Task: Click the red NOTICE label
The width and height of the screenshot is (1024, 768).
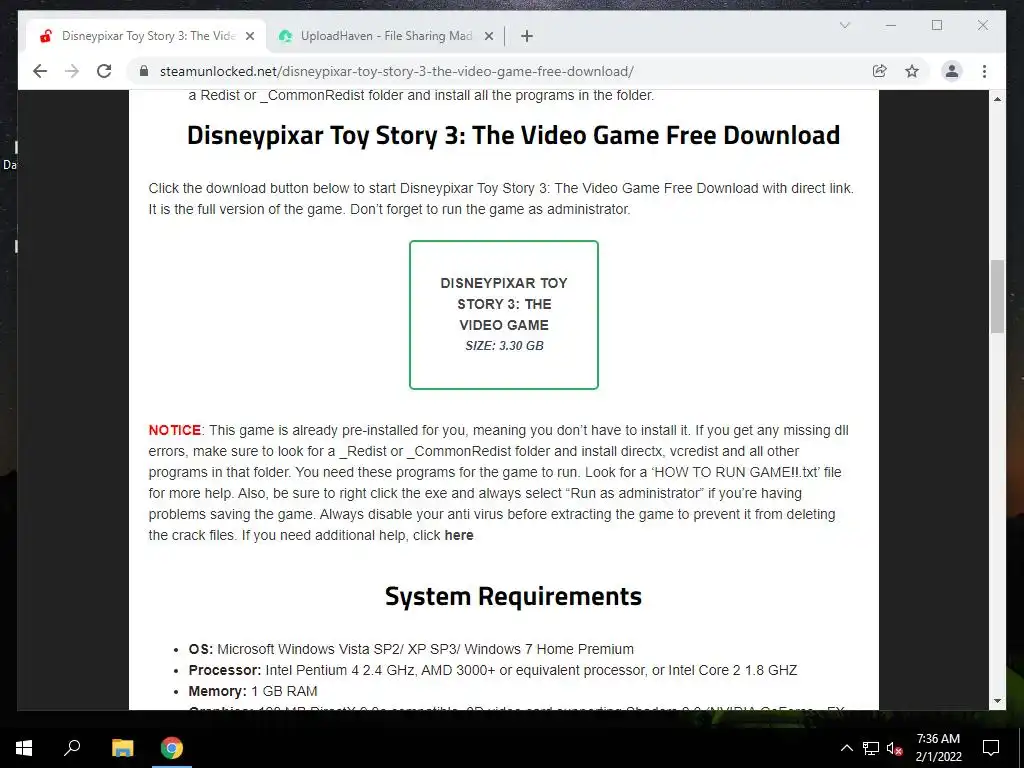Action: pyautogui.click(x=174, y=430)
